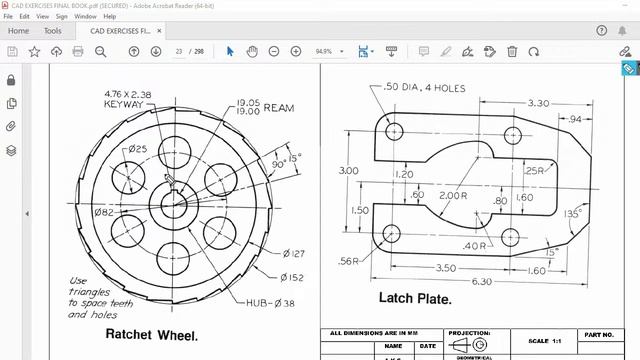Open the Sign menu
This screenshot has height=360, width=640.
tap(62, 16)
